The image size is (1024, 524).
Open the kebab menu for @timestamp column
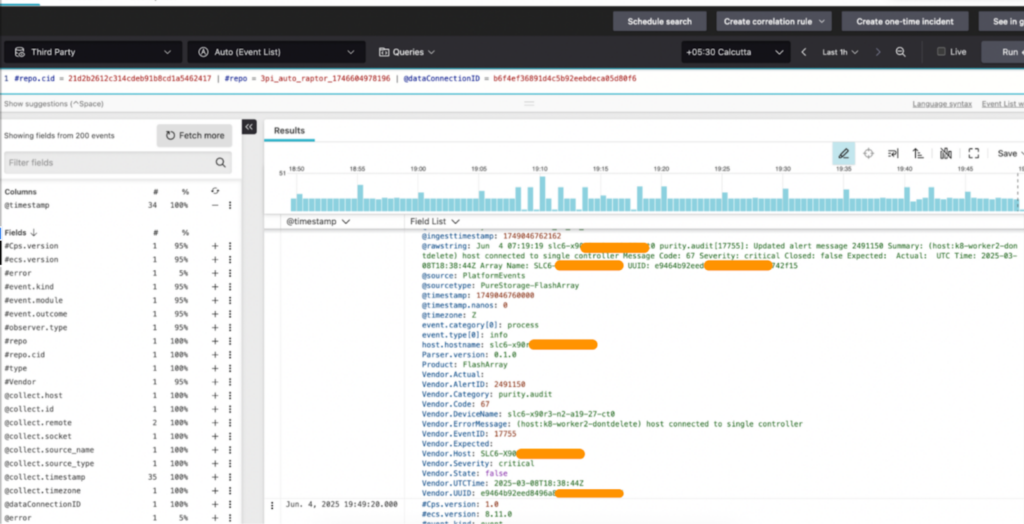[230, 205]
